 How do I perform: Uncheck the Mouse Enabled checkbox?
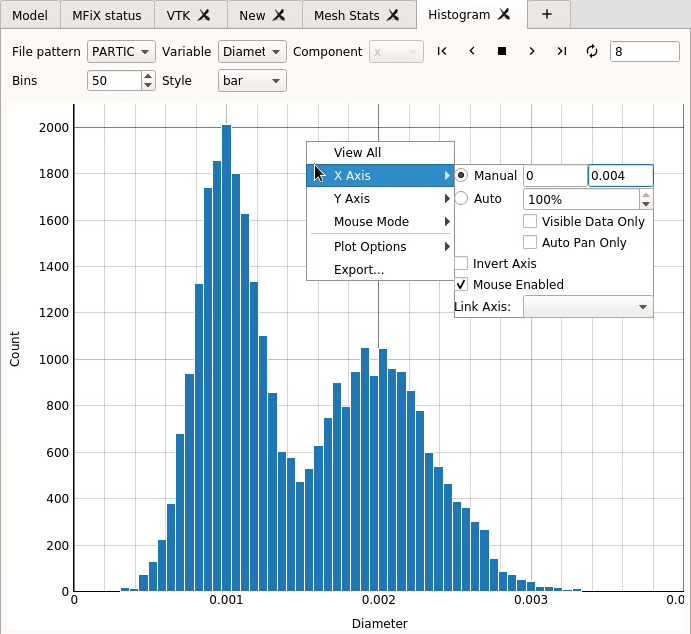click(461, 284)
